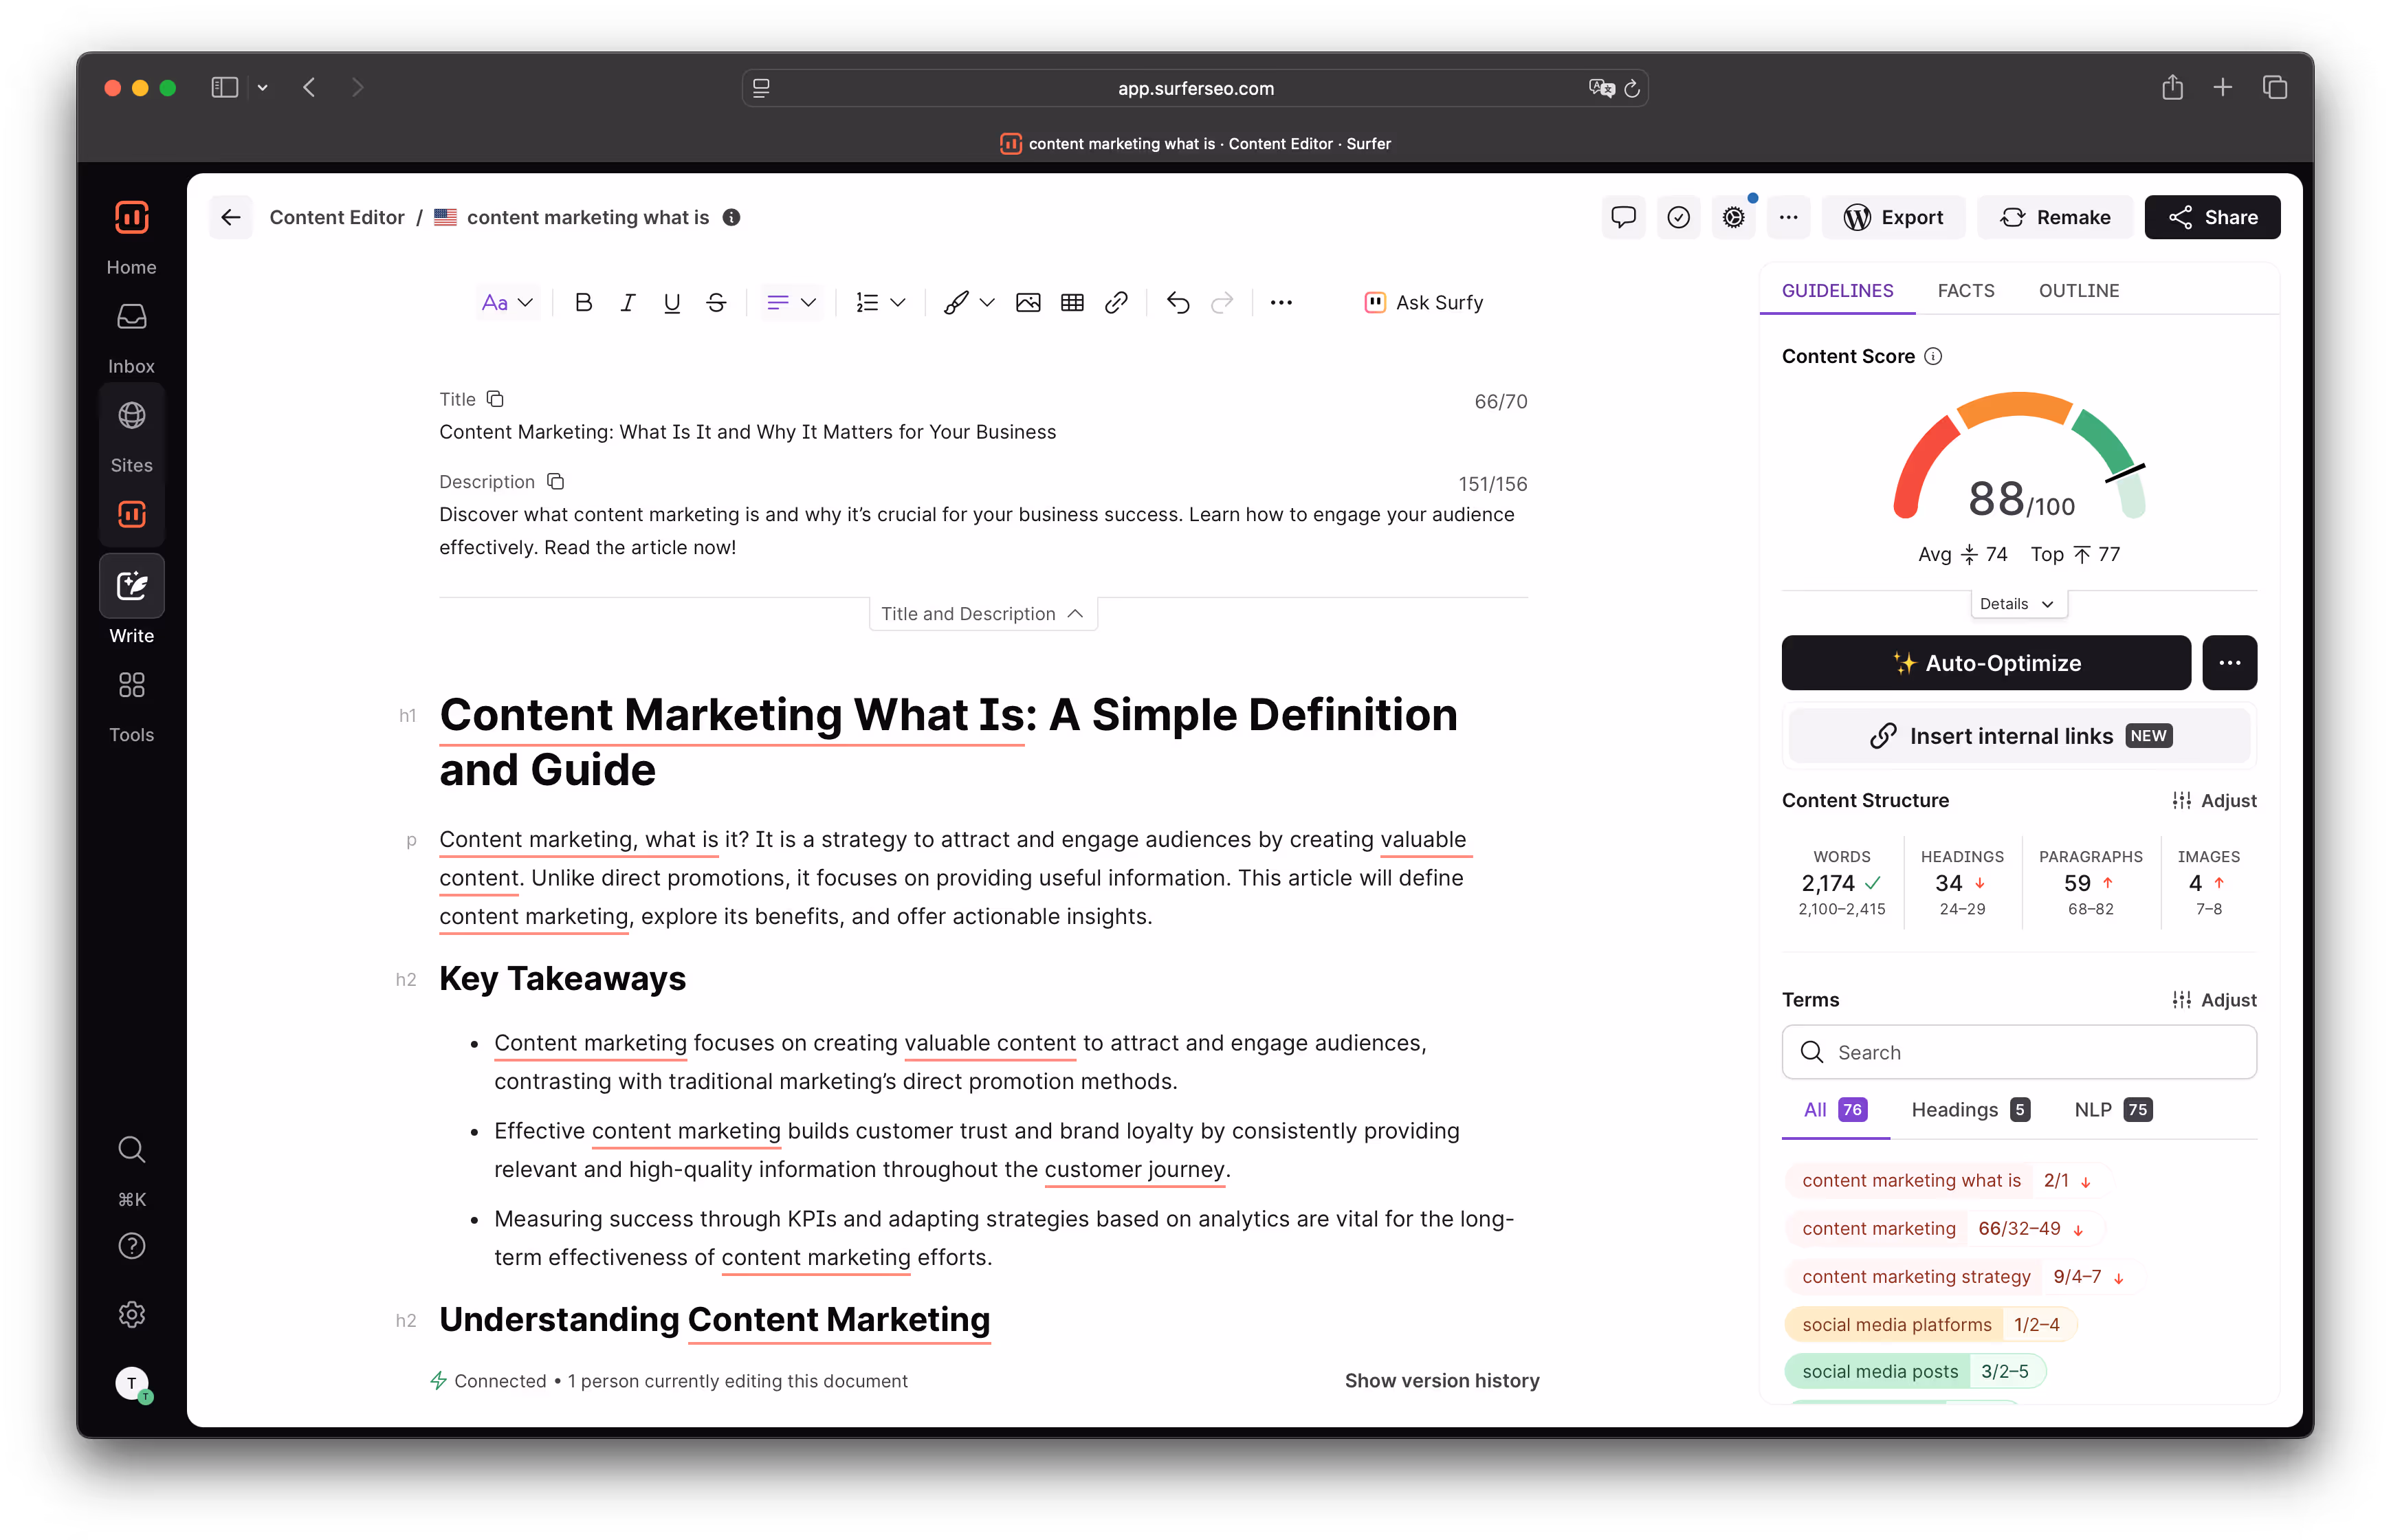Insert an image using toolbar icon
This screenshot has width=2391, height=1540.
point(1028,302)
